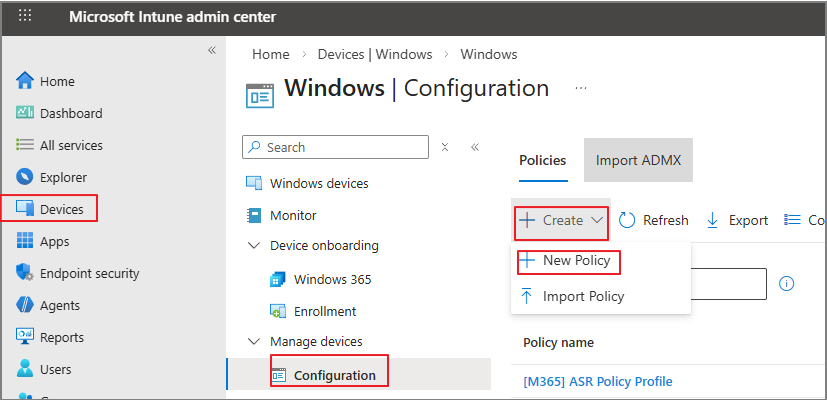The image size is (827, 400).
Task: Open the Create dropdown menu
Action: 562,220
